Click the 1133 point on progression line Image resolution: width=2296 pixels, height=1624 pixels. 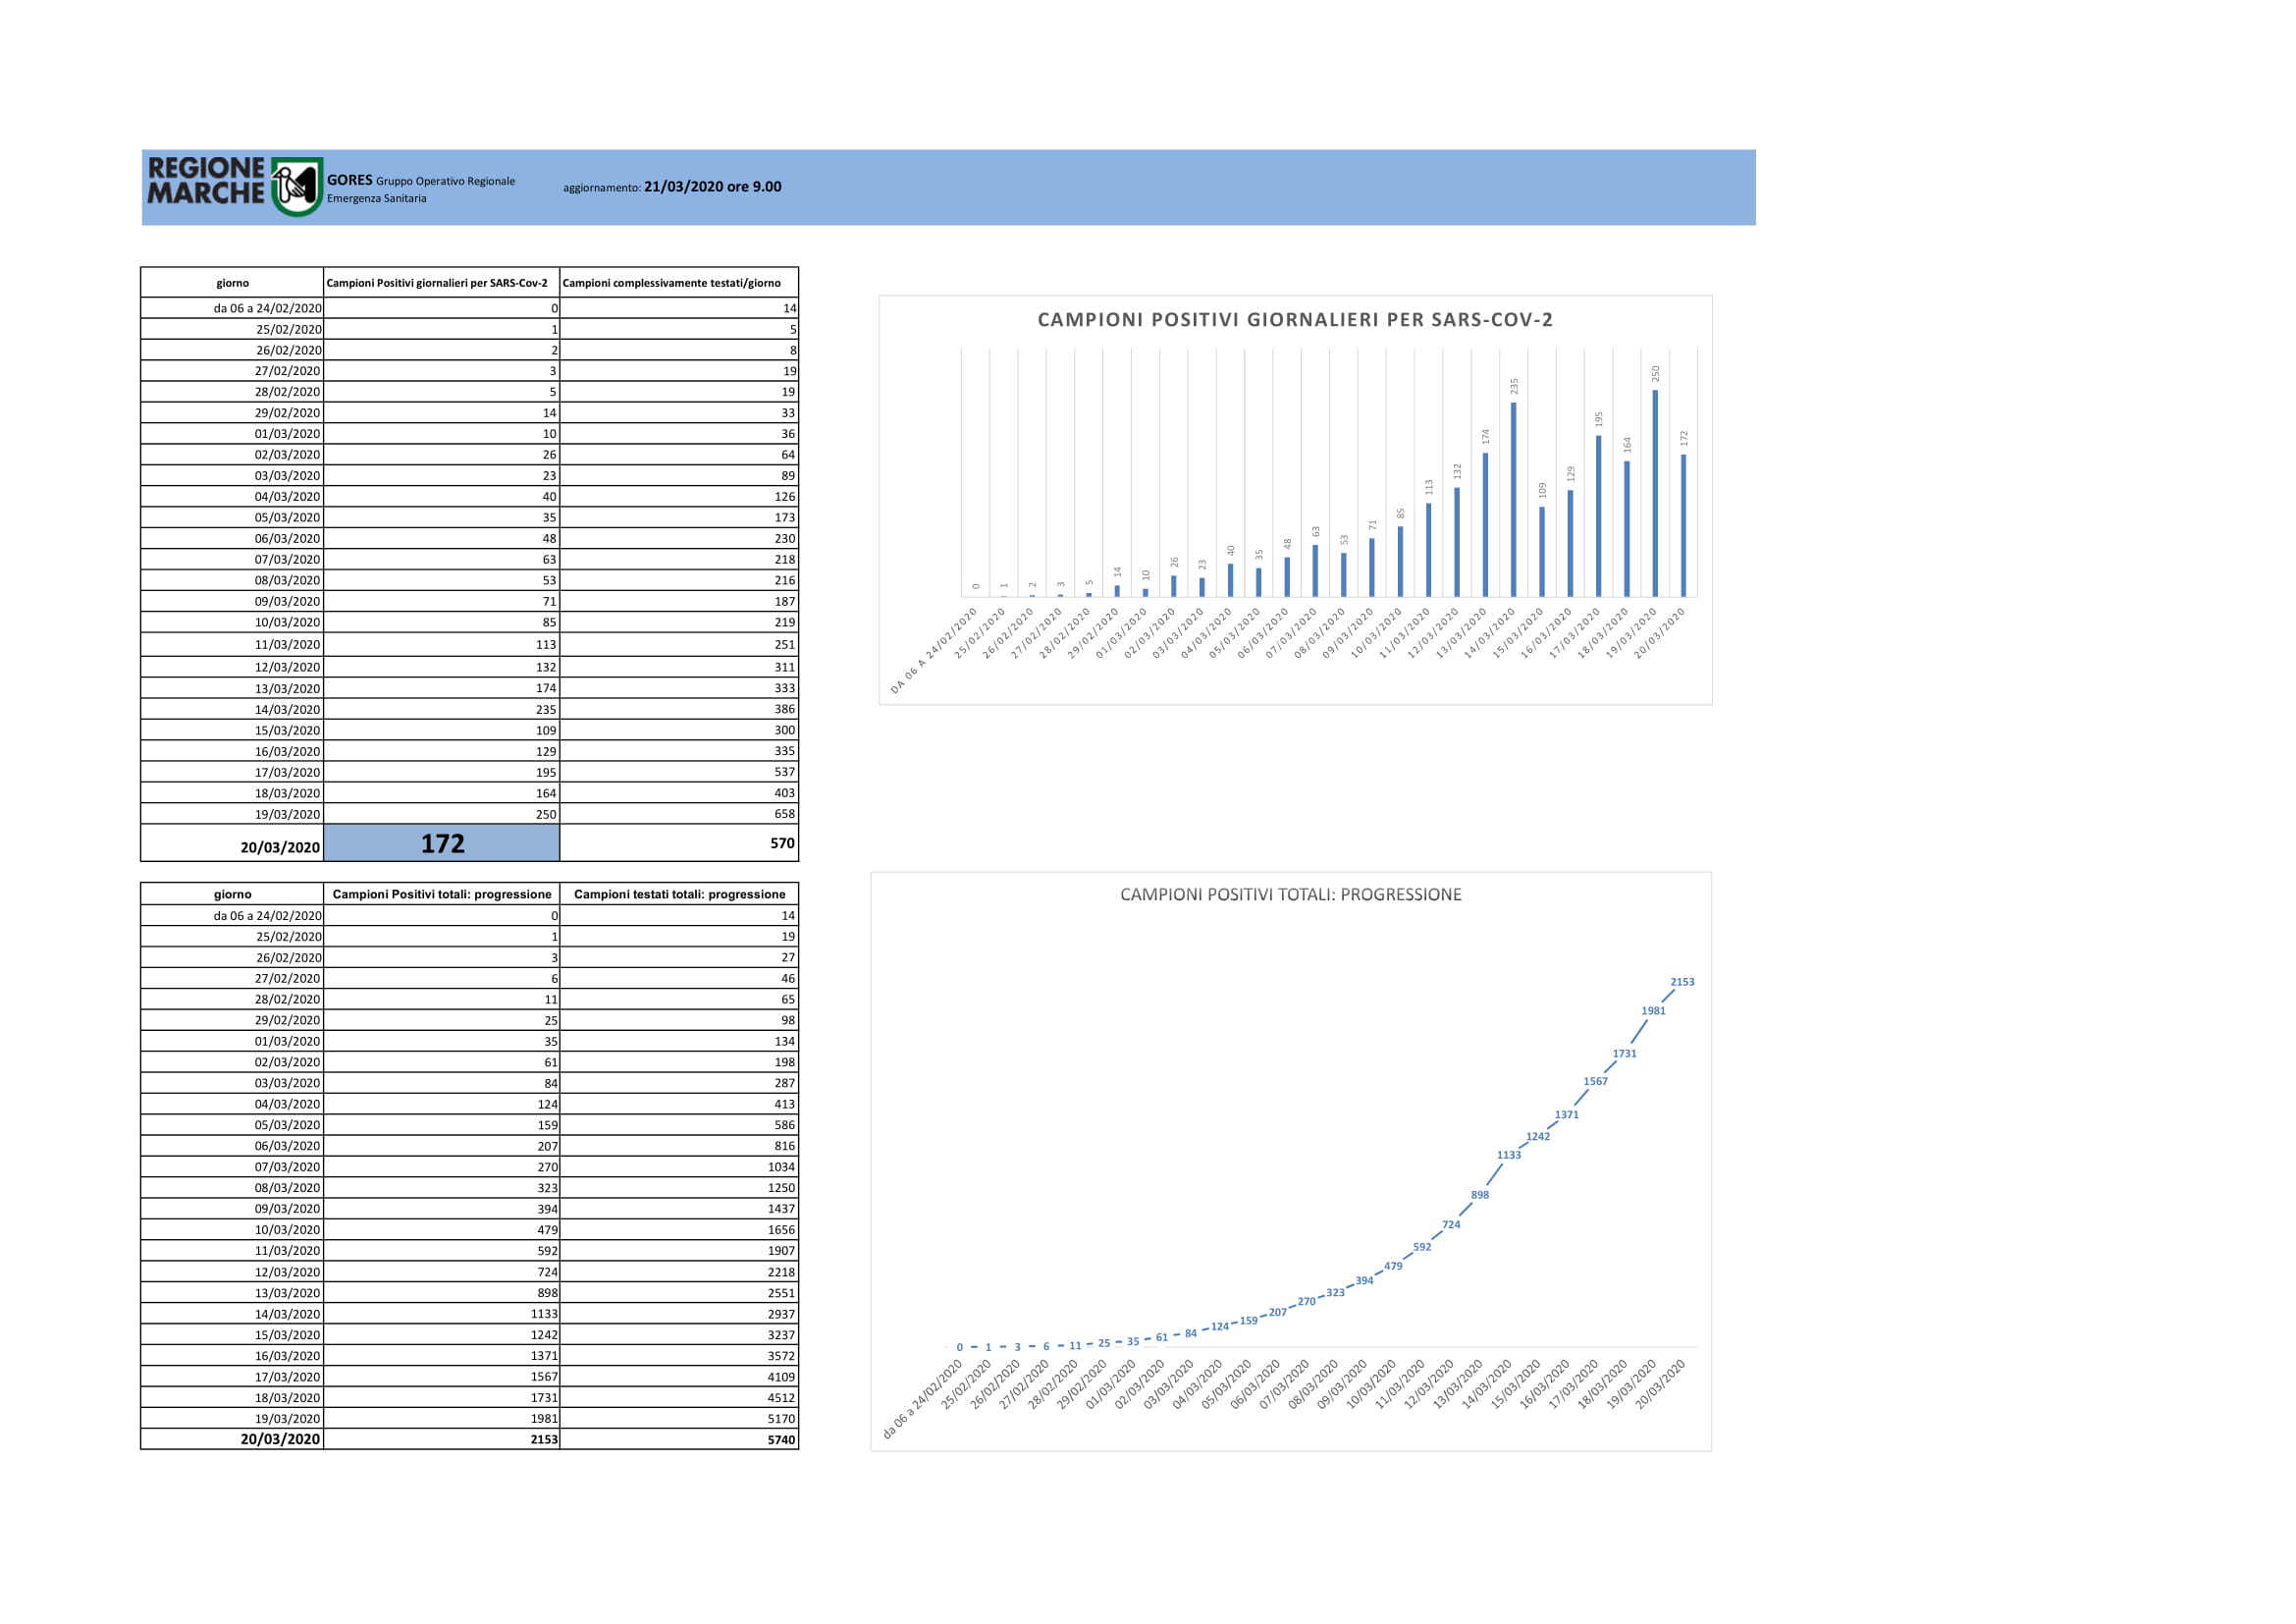tap(1509, 1155)
